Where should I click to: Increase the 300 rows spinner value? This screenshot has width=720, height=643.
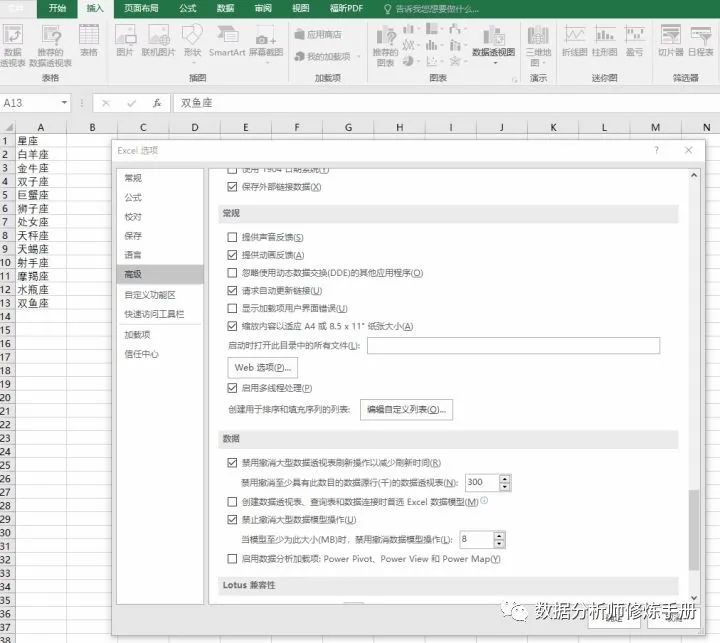(x=505, y=479)
